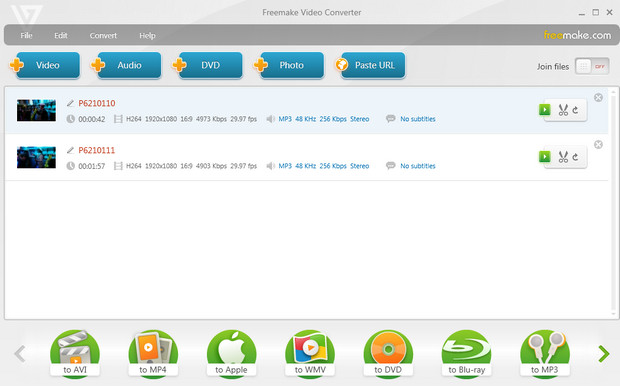Click the 4903 Kbps video info
This screenshot has width=620, height=386.
211,166
